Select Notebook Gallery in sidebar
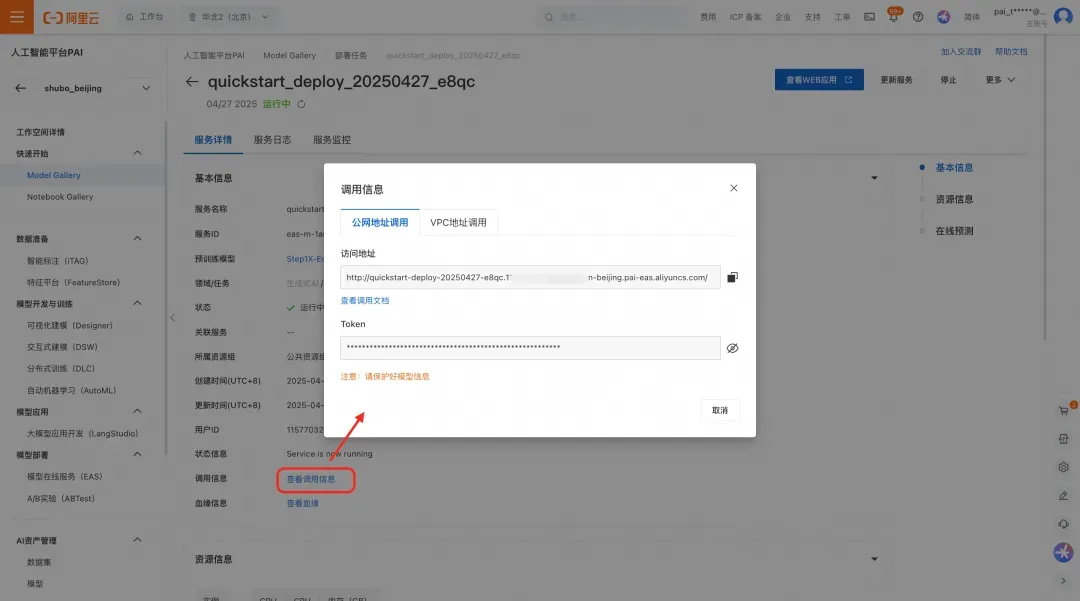1080x601 pixels. click(60, 197)
